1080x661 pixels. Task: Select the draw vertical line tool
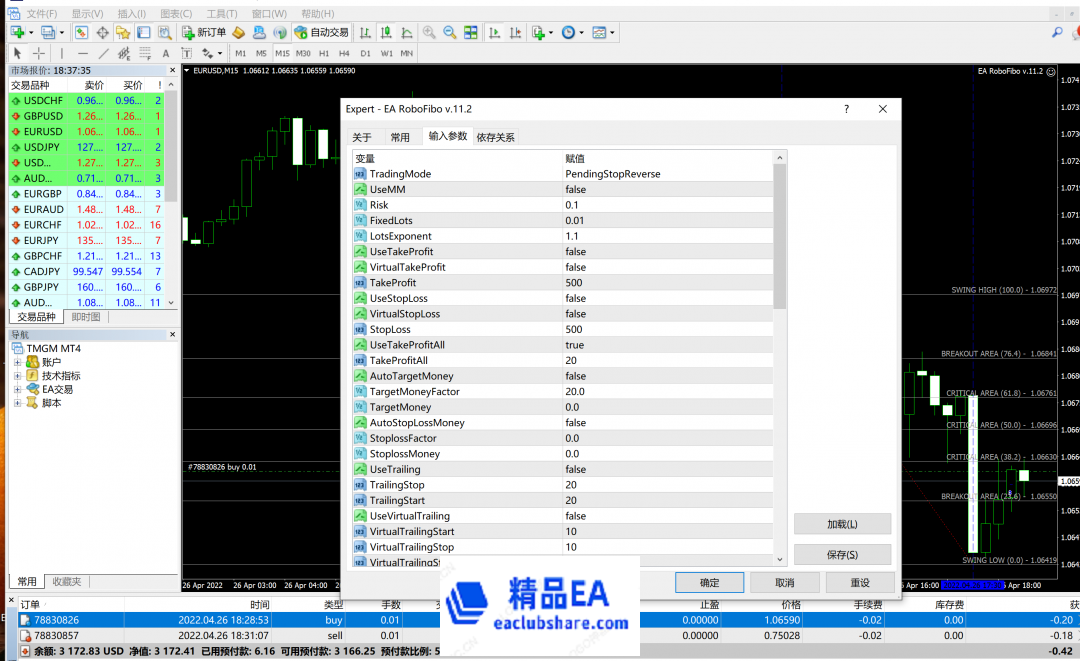pos(61,53)
